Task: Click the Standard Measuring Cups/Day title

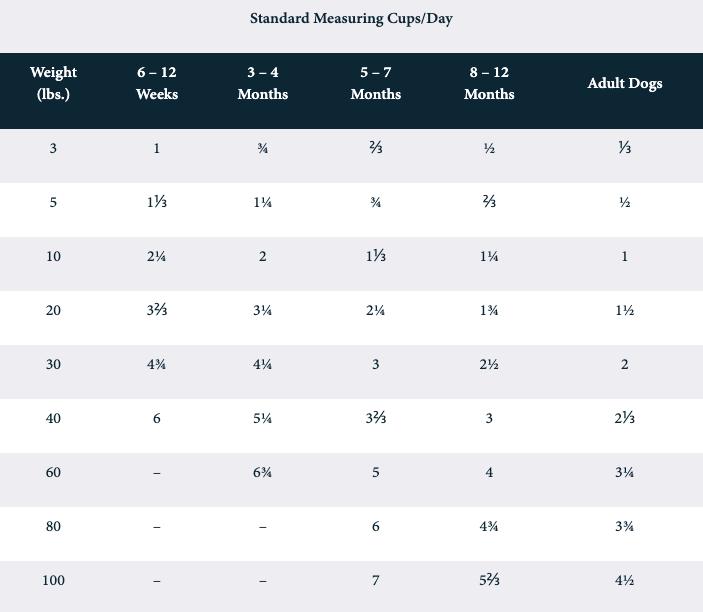Action: 351,19
